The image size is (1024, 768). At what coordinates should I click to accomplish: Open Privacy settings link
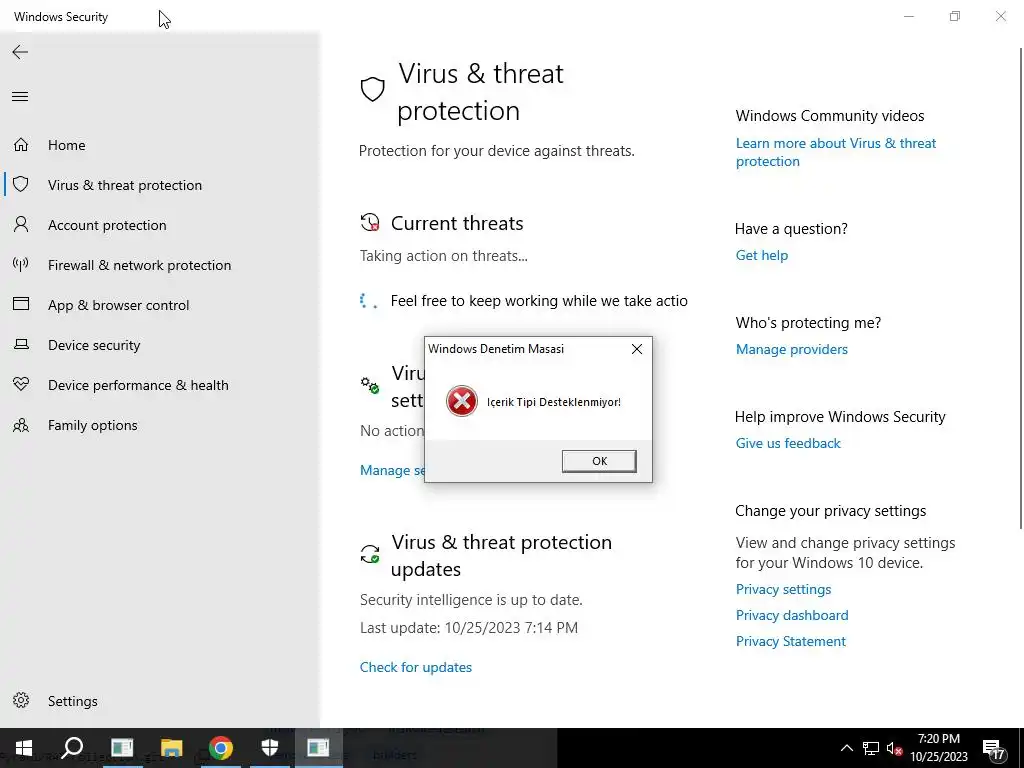[x=784, y=589]
